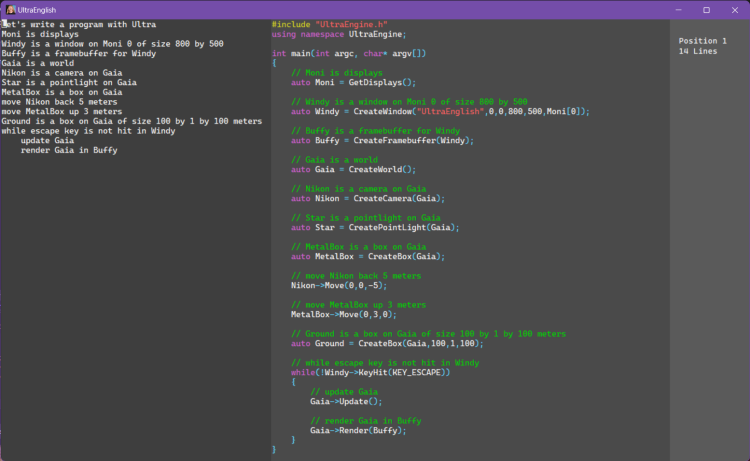Click the 'Star is a pointlight on Gaia' input line
The width and height of the screenshot is (750, 461).
(69, 82)
